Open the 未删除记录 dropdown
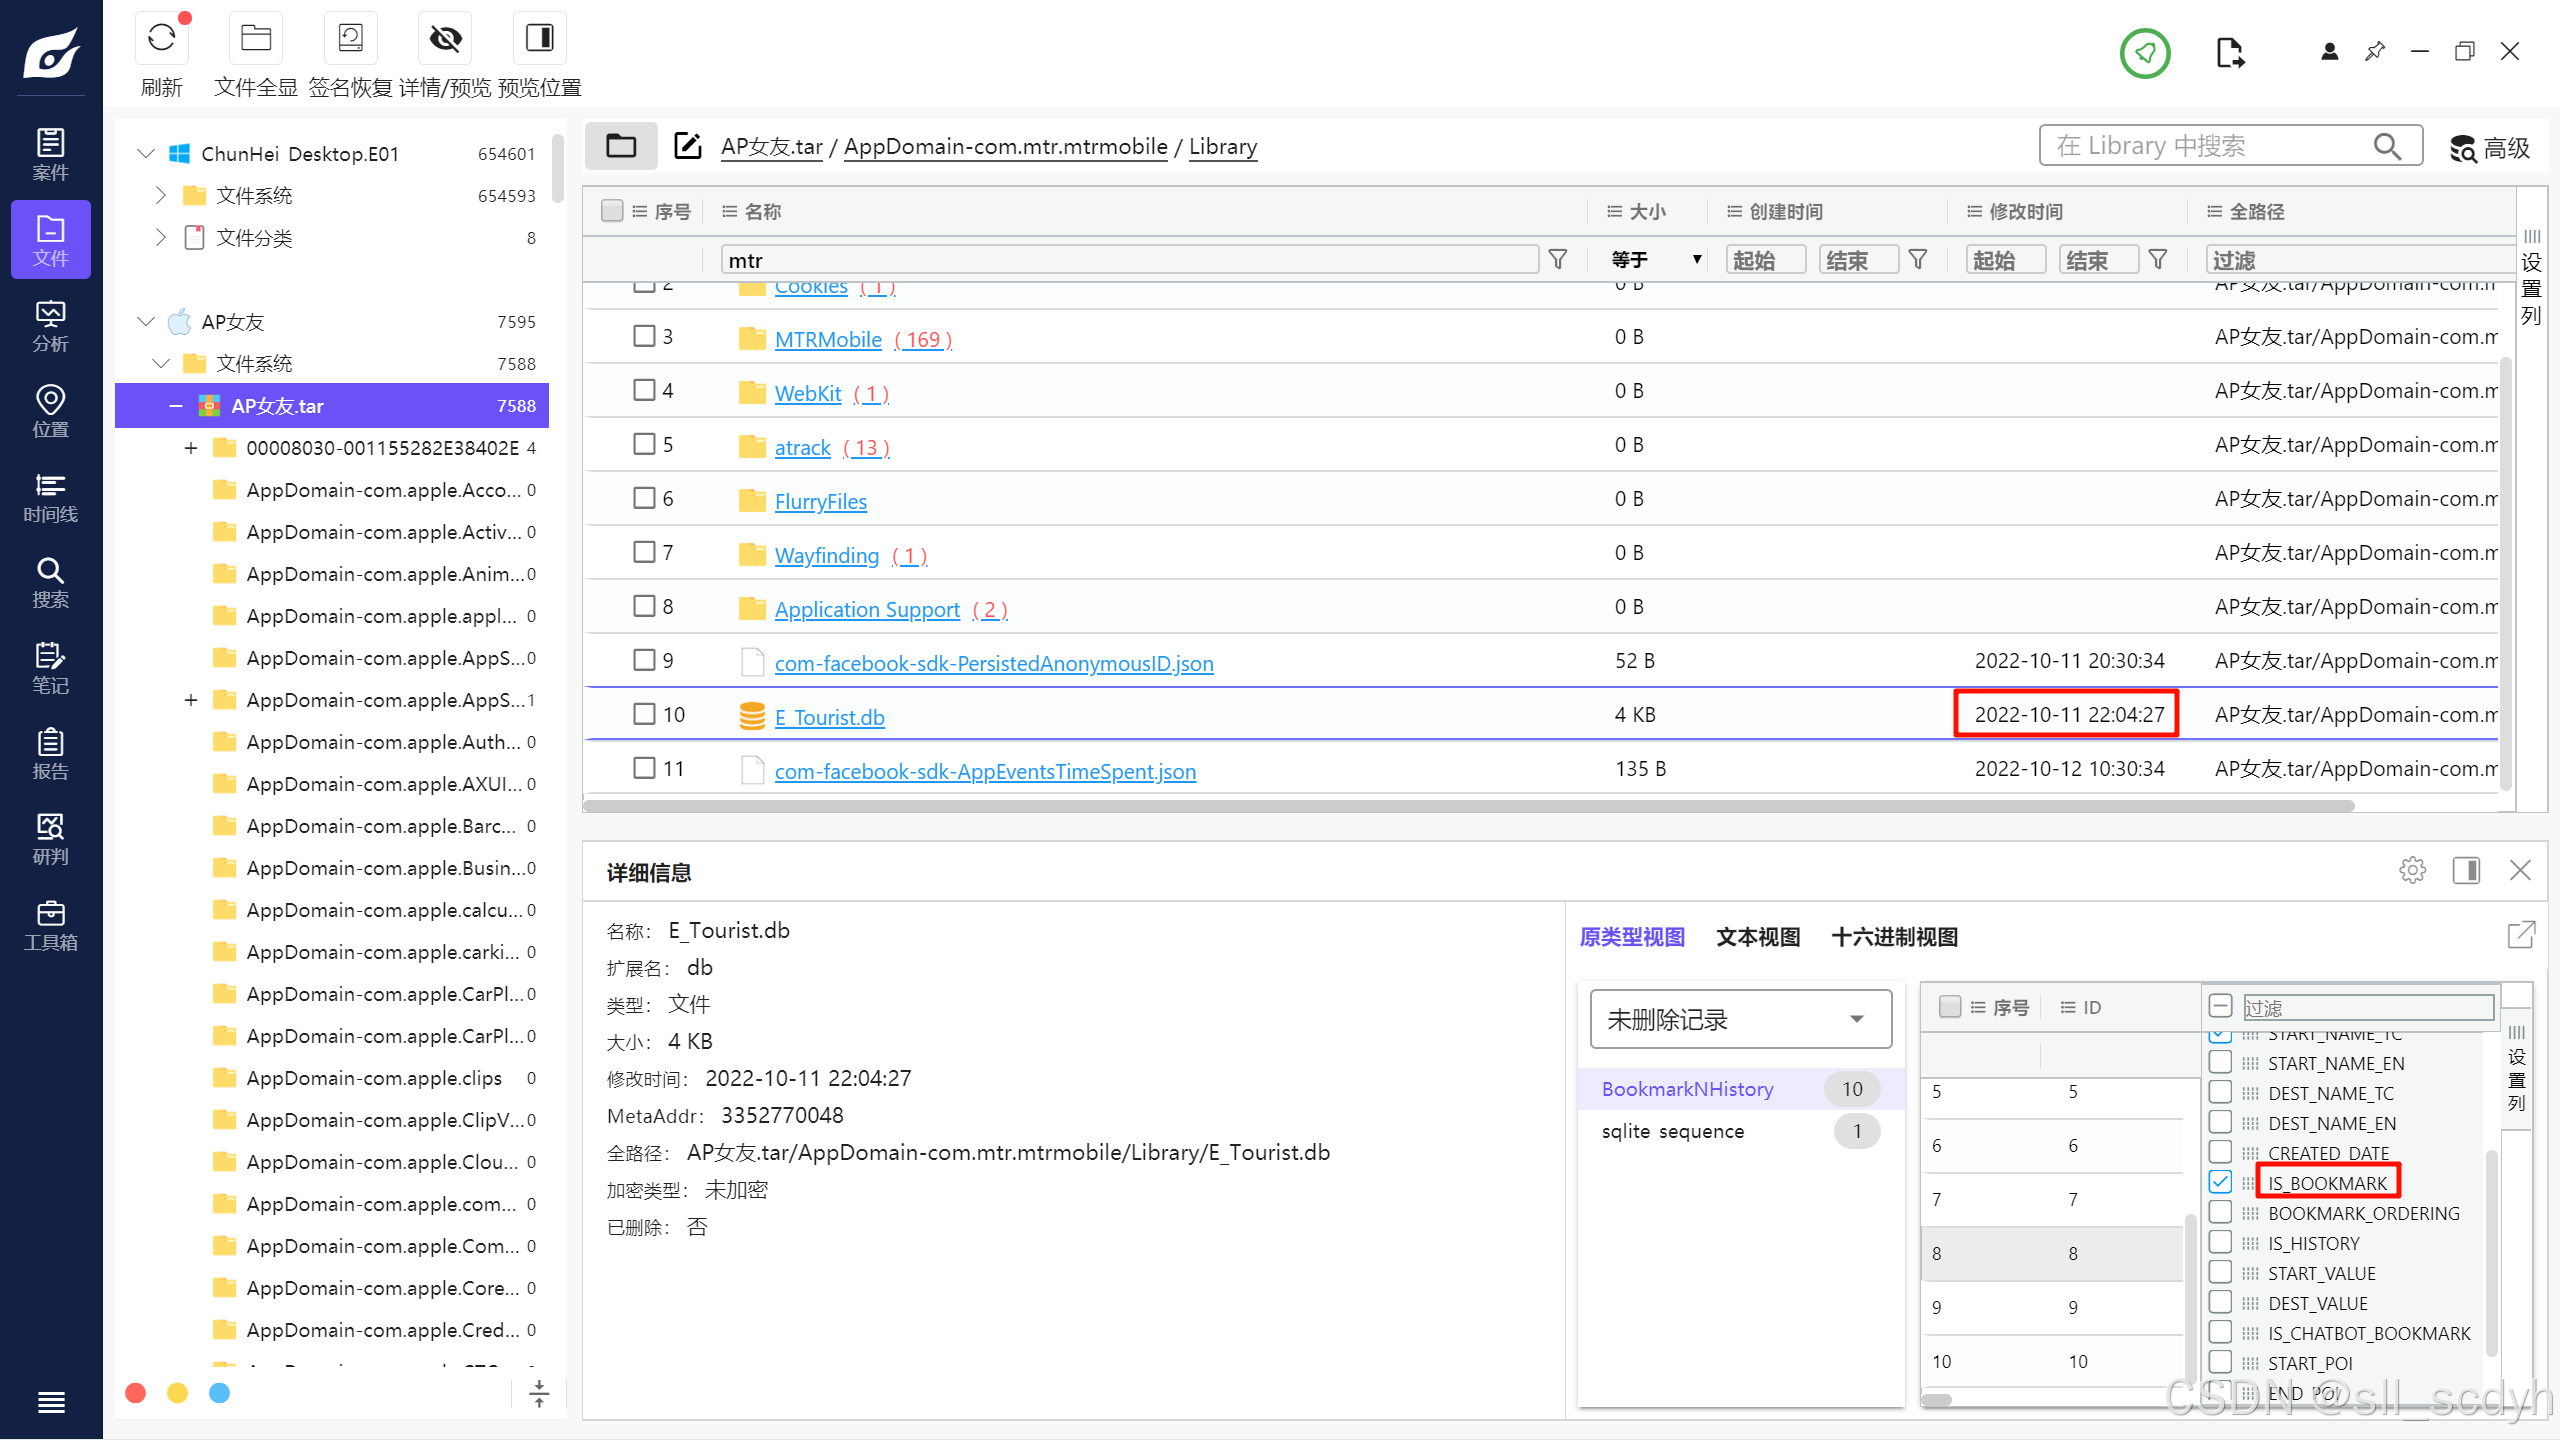 tap(1740, 1019)
